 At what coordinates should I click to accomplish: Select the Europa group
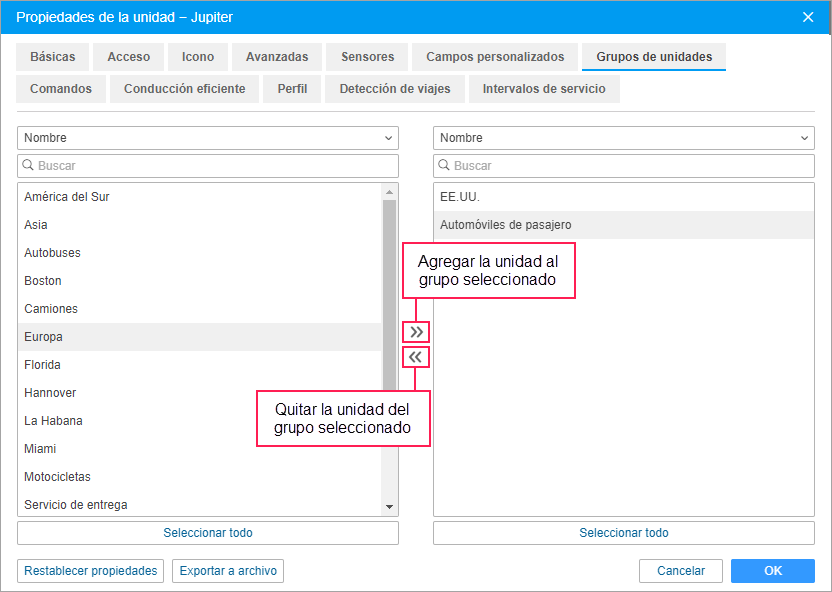(200, 337)
